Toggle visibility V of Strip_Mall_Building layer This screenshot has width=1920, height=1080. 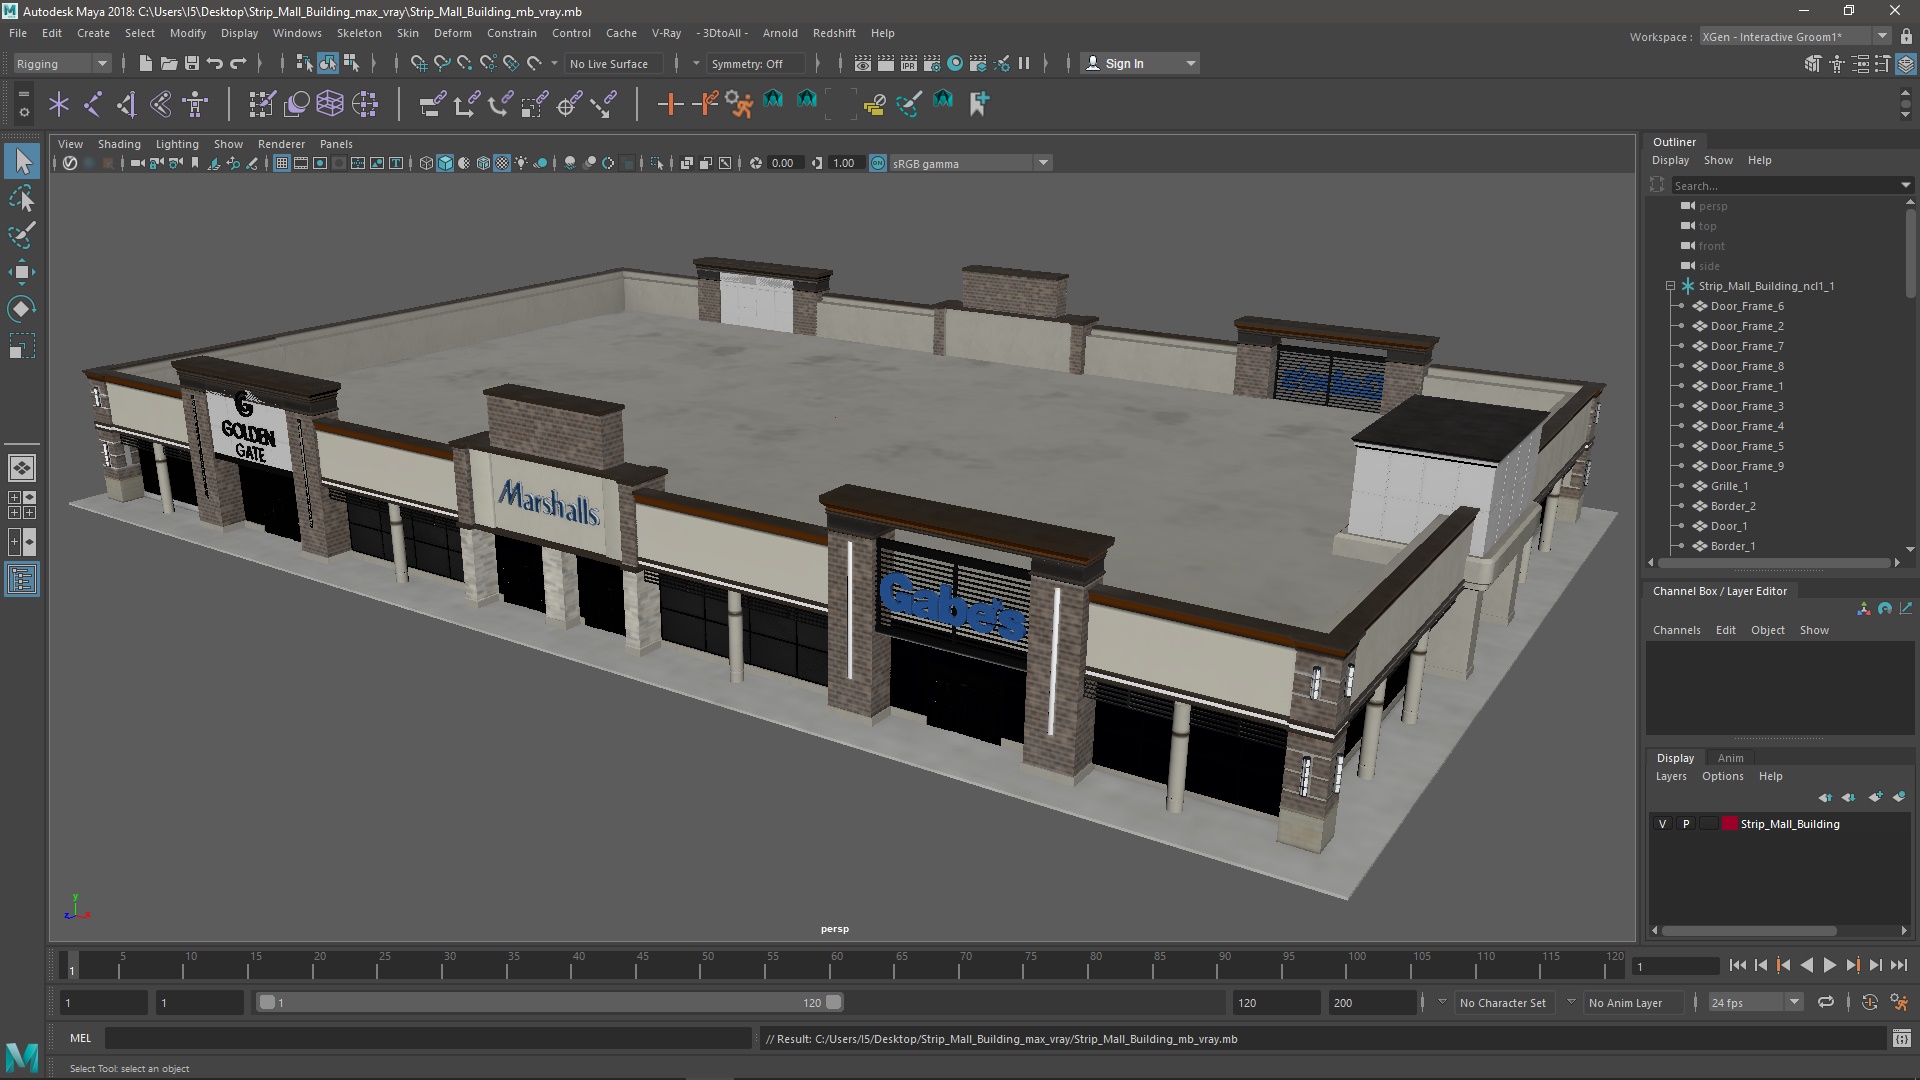[x=1662, y=824]
